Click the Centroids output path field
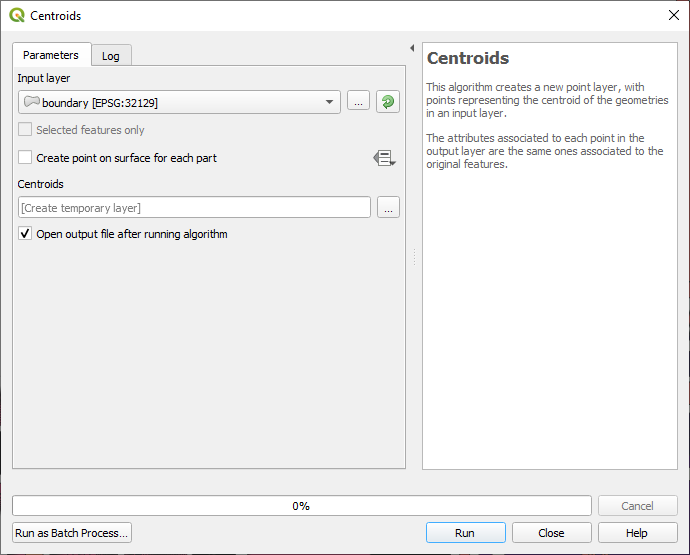The width and height of the screenshot is (690, 555). [194, 208]
